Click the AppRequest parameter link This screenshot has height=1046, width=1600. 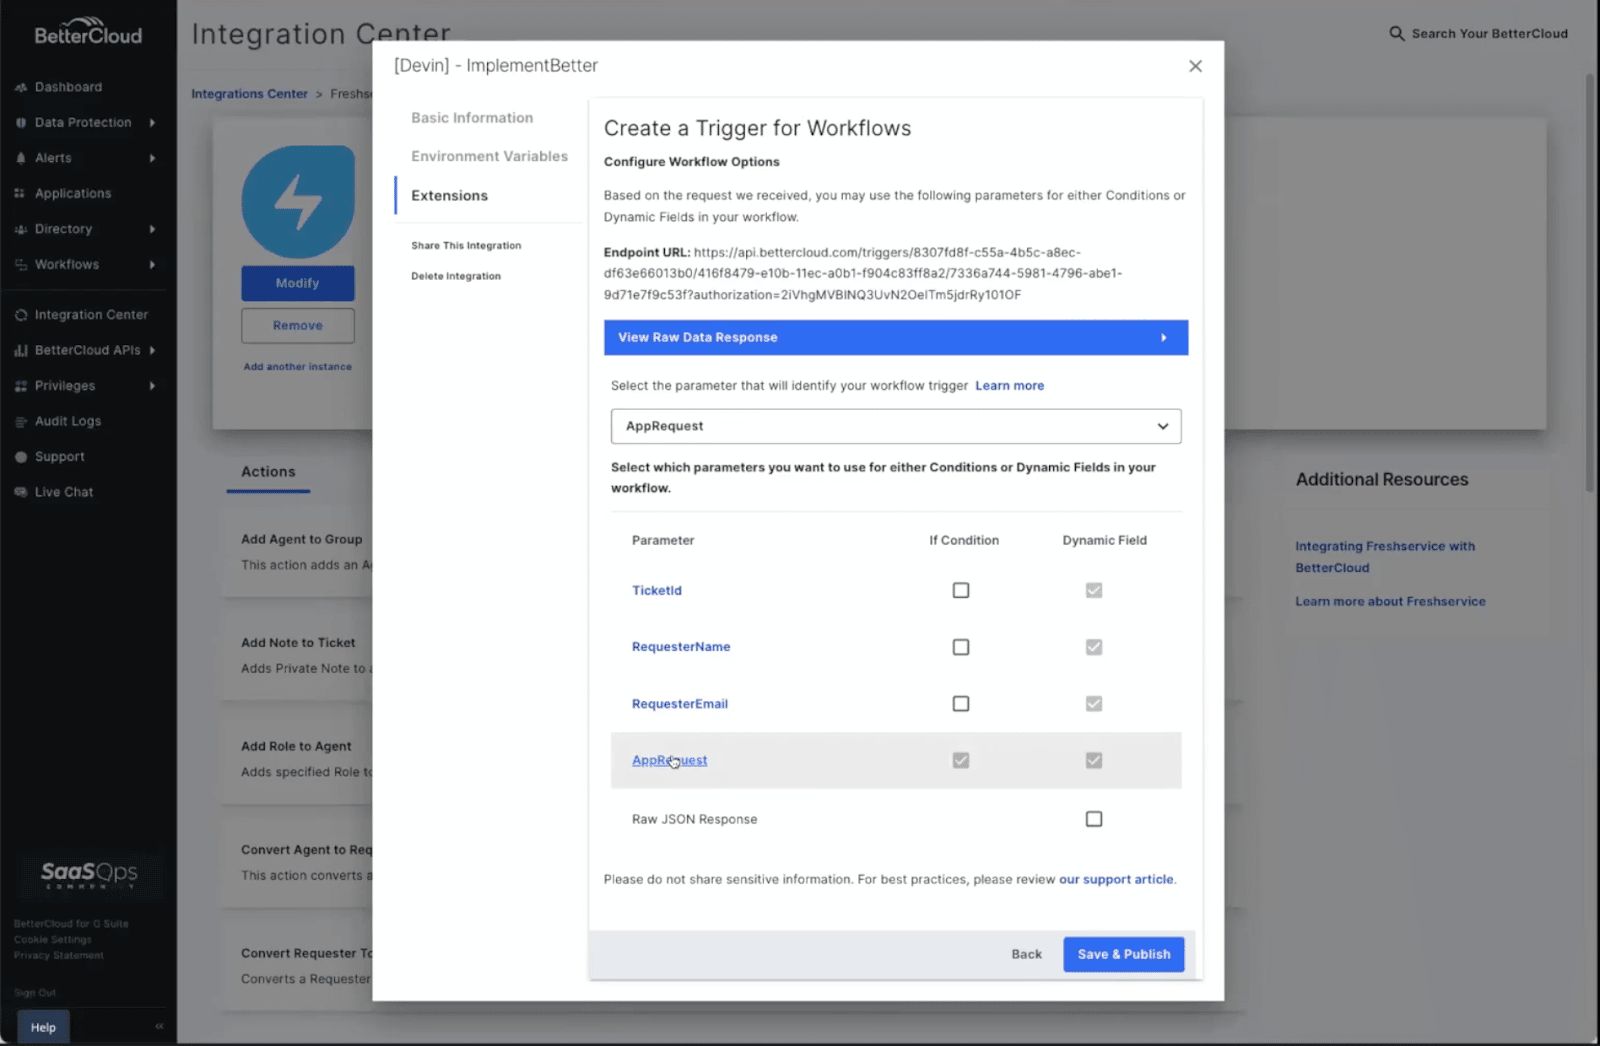[669, 760]
